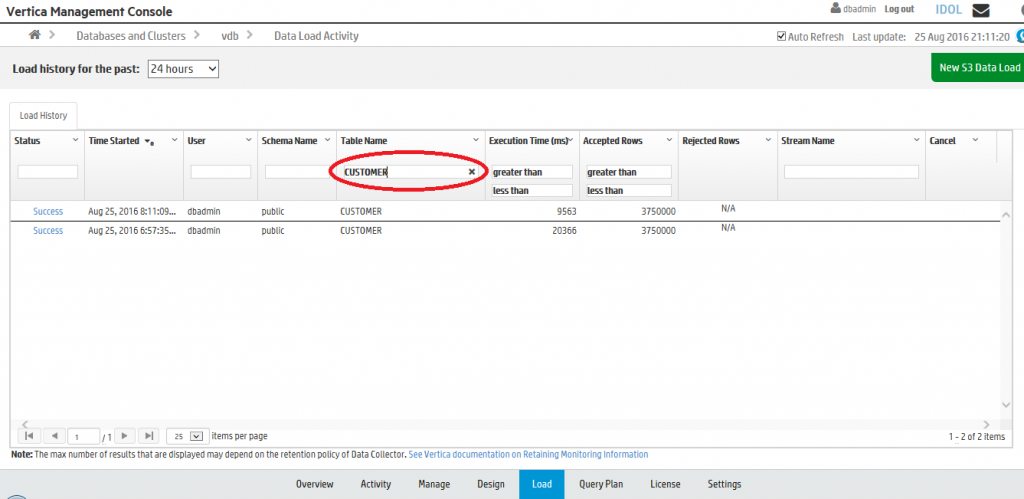Screen dimensions: 1024x499
Task: Focus Execution Time greater than field
Action: click(x=532, y=172)
